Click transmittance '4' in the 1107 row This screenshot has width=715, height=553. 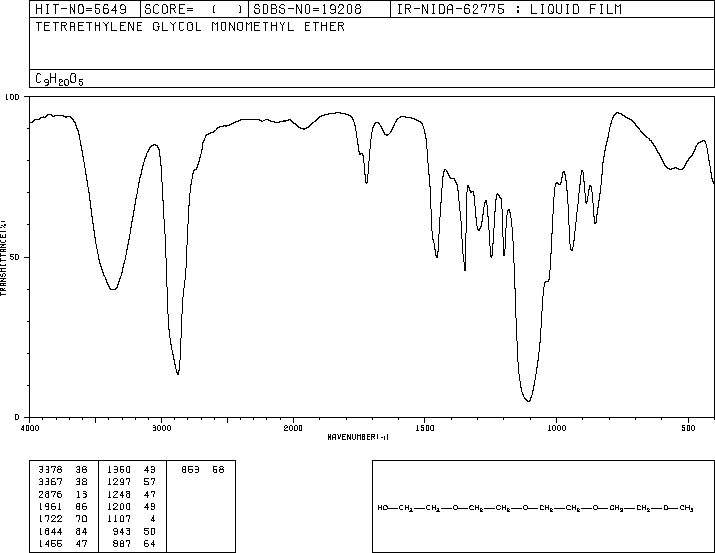click(153, 519)
